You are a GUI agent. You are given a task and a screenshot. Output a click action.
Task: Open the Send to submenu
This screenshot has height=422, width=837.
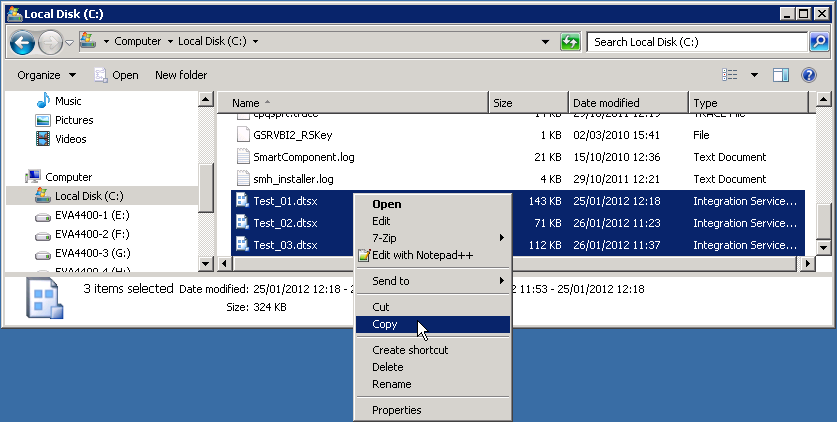pos(433,281)
